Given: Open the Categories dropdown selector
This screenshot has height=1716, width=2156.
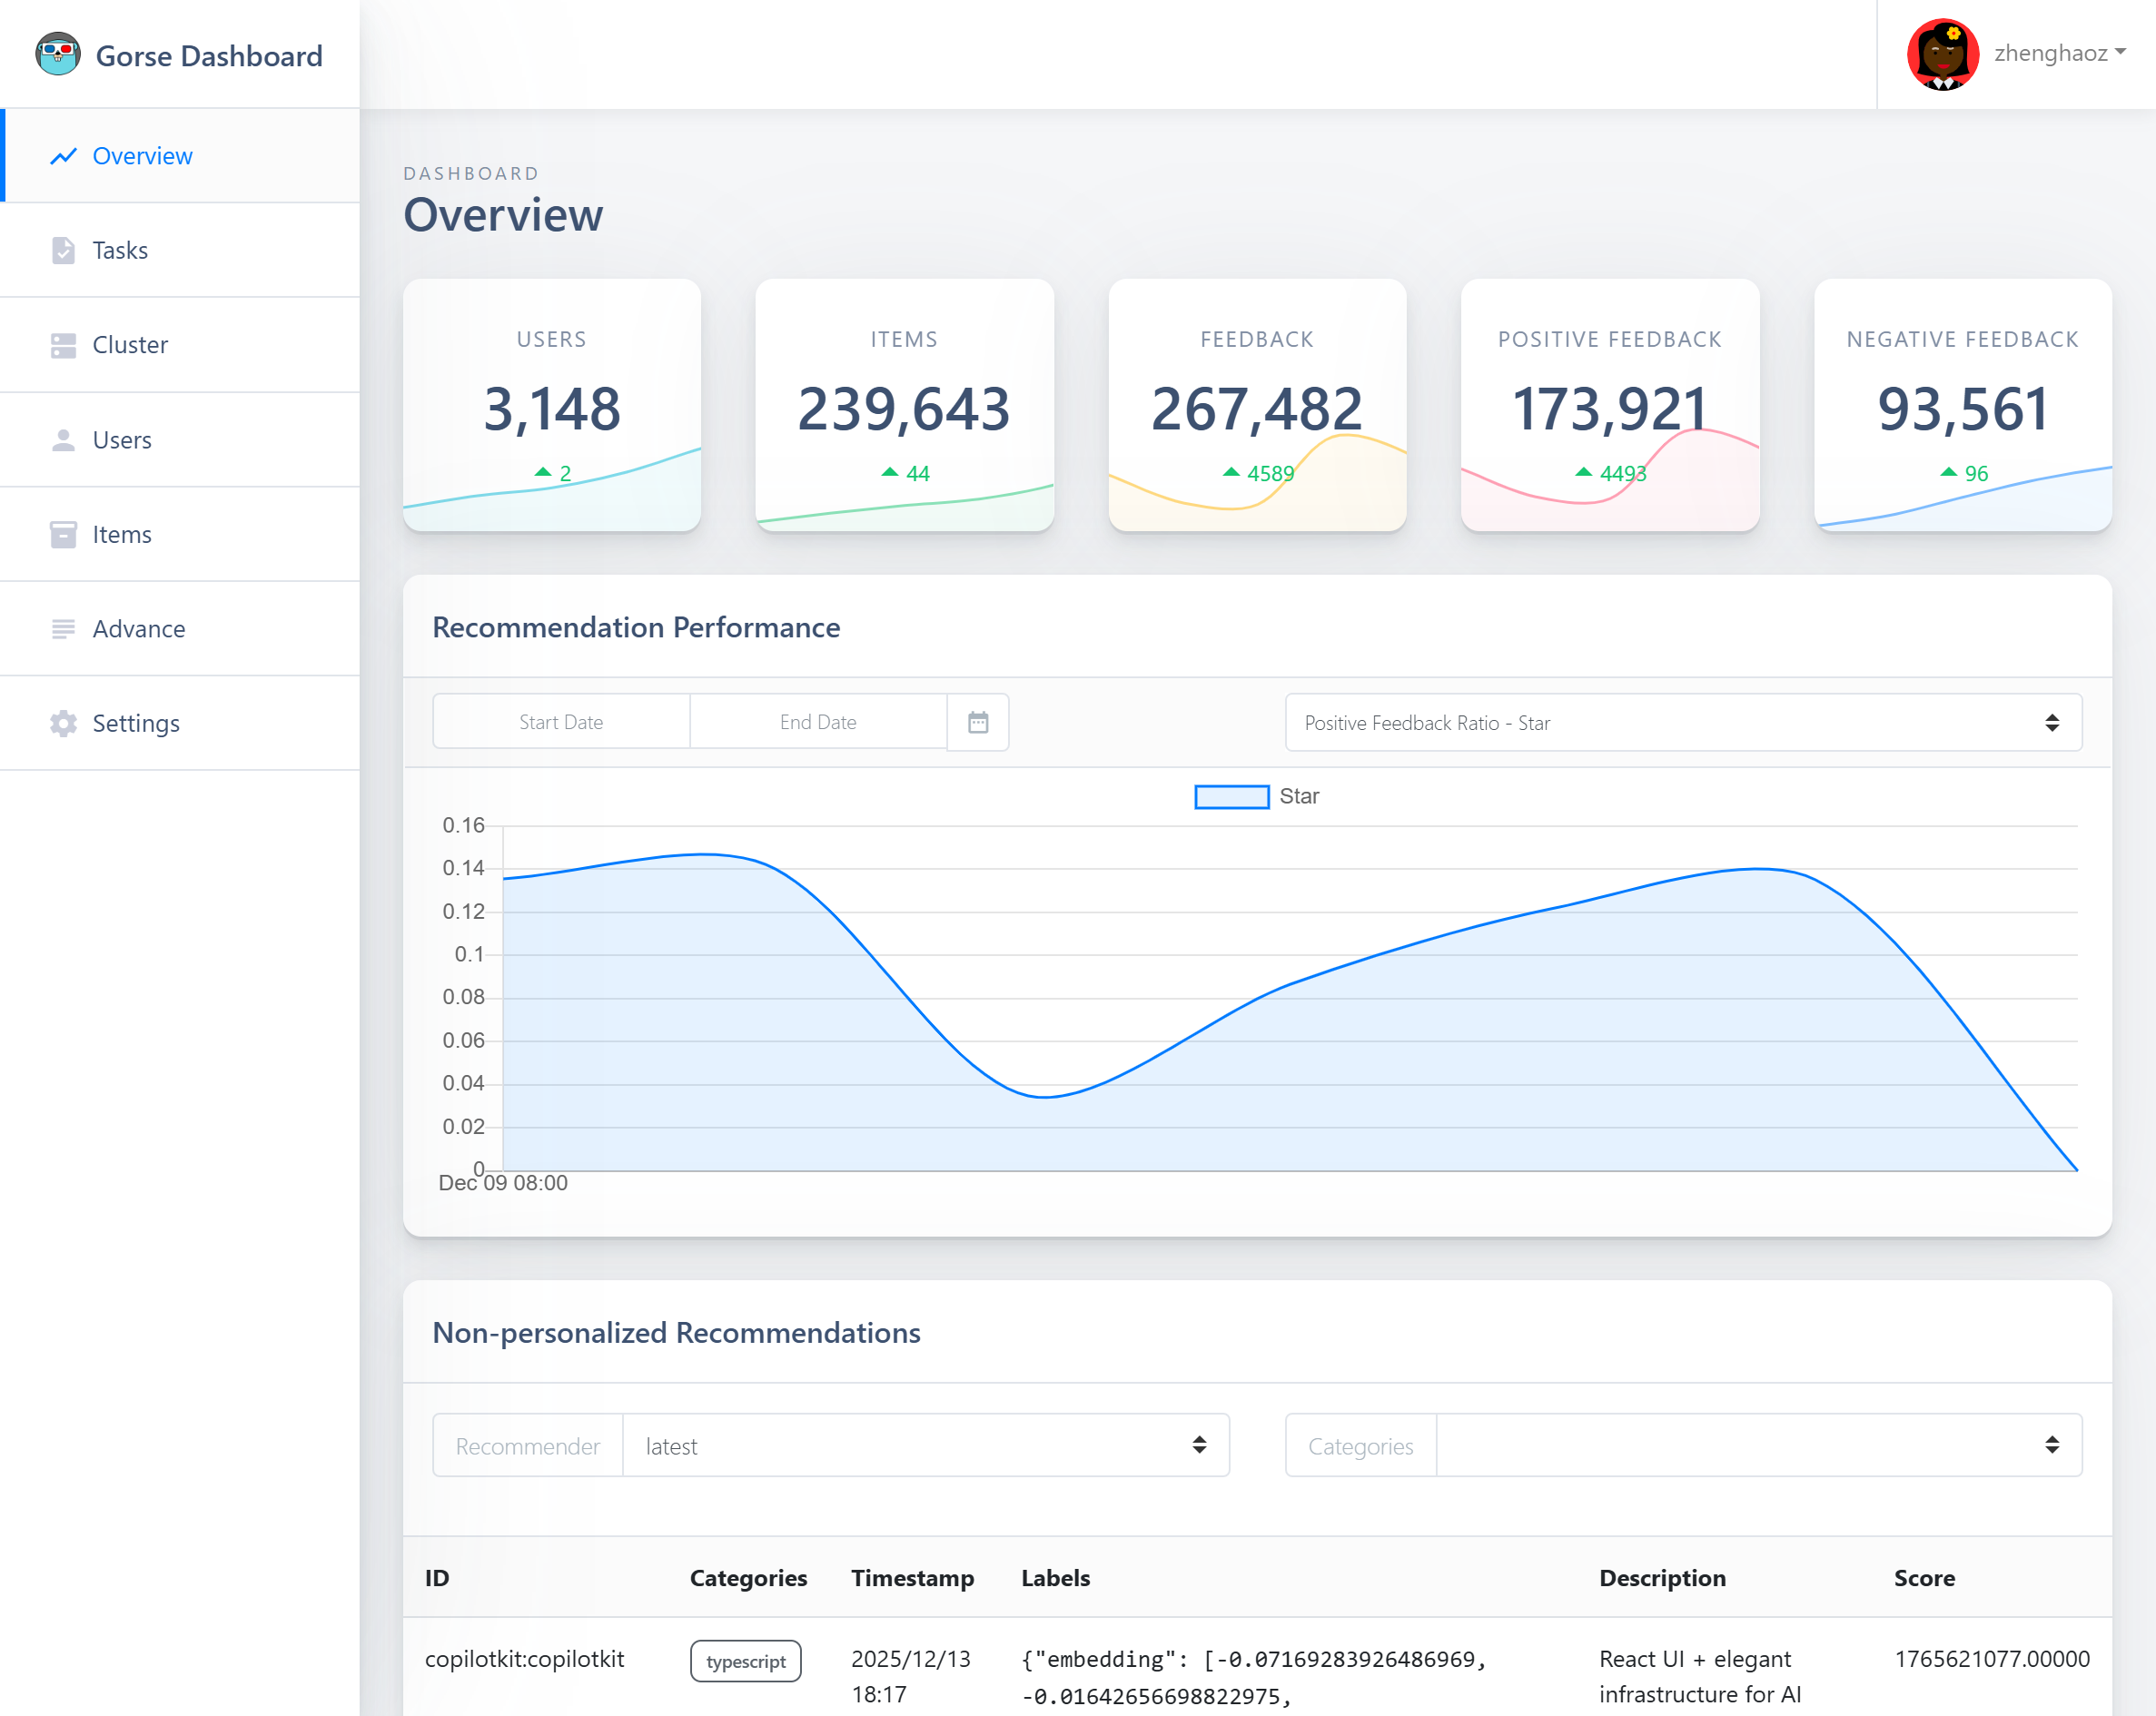Looking at the screenshot, I should [1757, 1445].
